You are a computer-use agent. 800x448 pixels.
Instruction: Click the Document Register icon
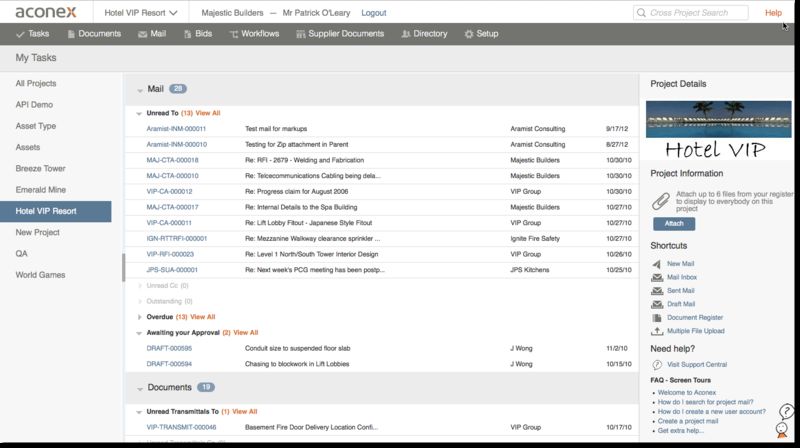657,318
